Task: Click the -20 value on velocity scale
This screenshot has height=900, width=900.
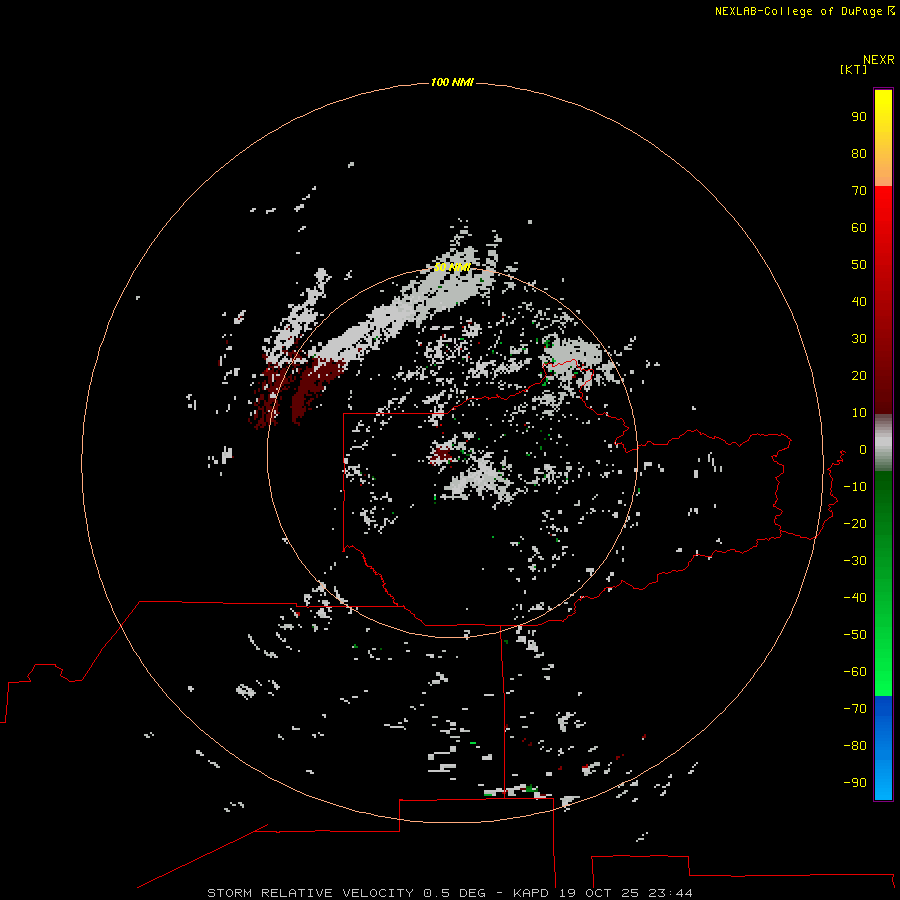Action: (855, 524)
